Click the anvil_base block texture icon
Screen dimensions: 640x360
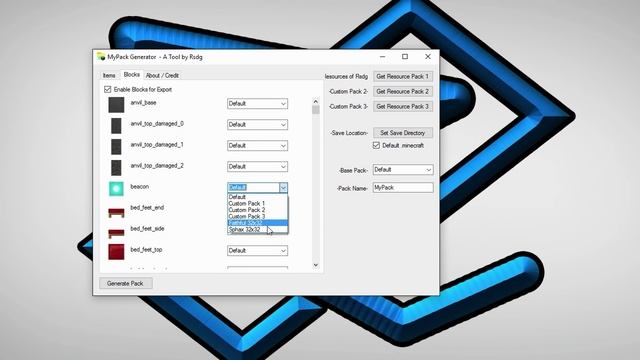point(116,105)
